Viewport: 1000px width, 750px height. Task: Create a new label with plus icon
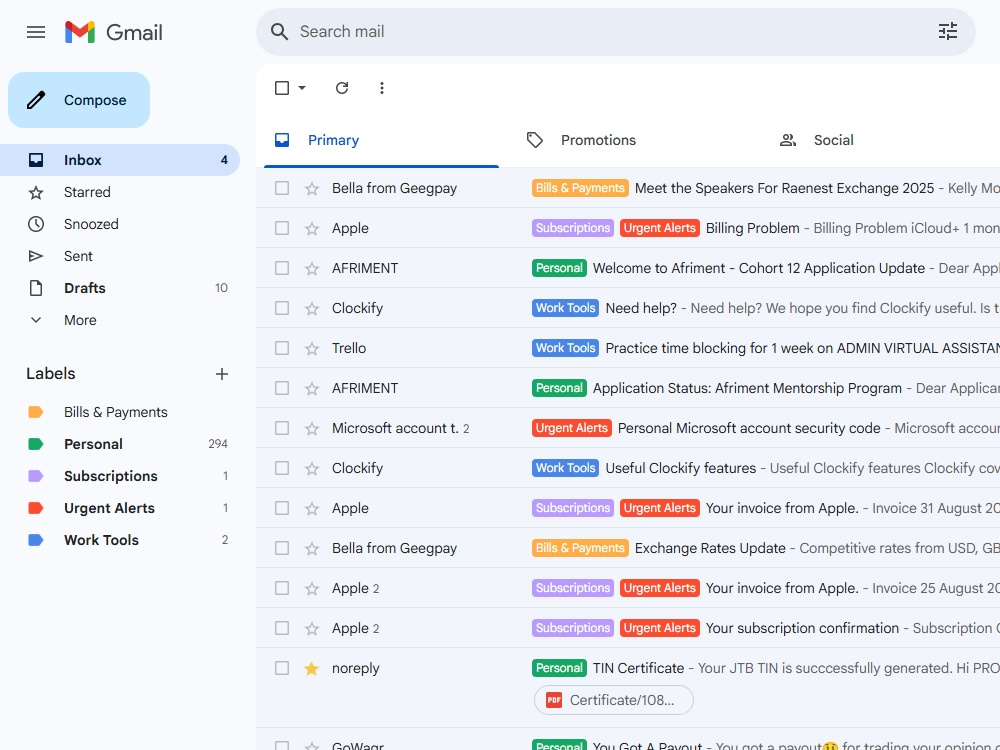tap(221, 374)
